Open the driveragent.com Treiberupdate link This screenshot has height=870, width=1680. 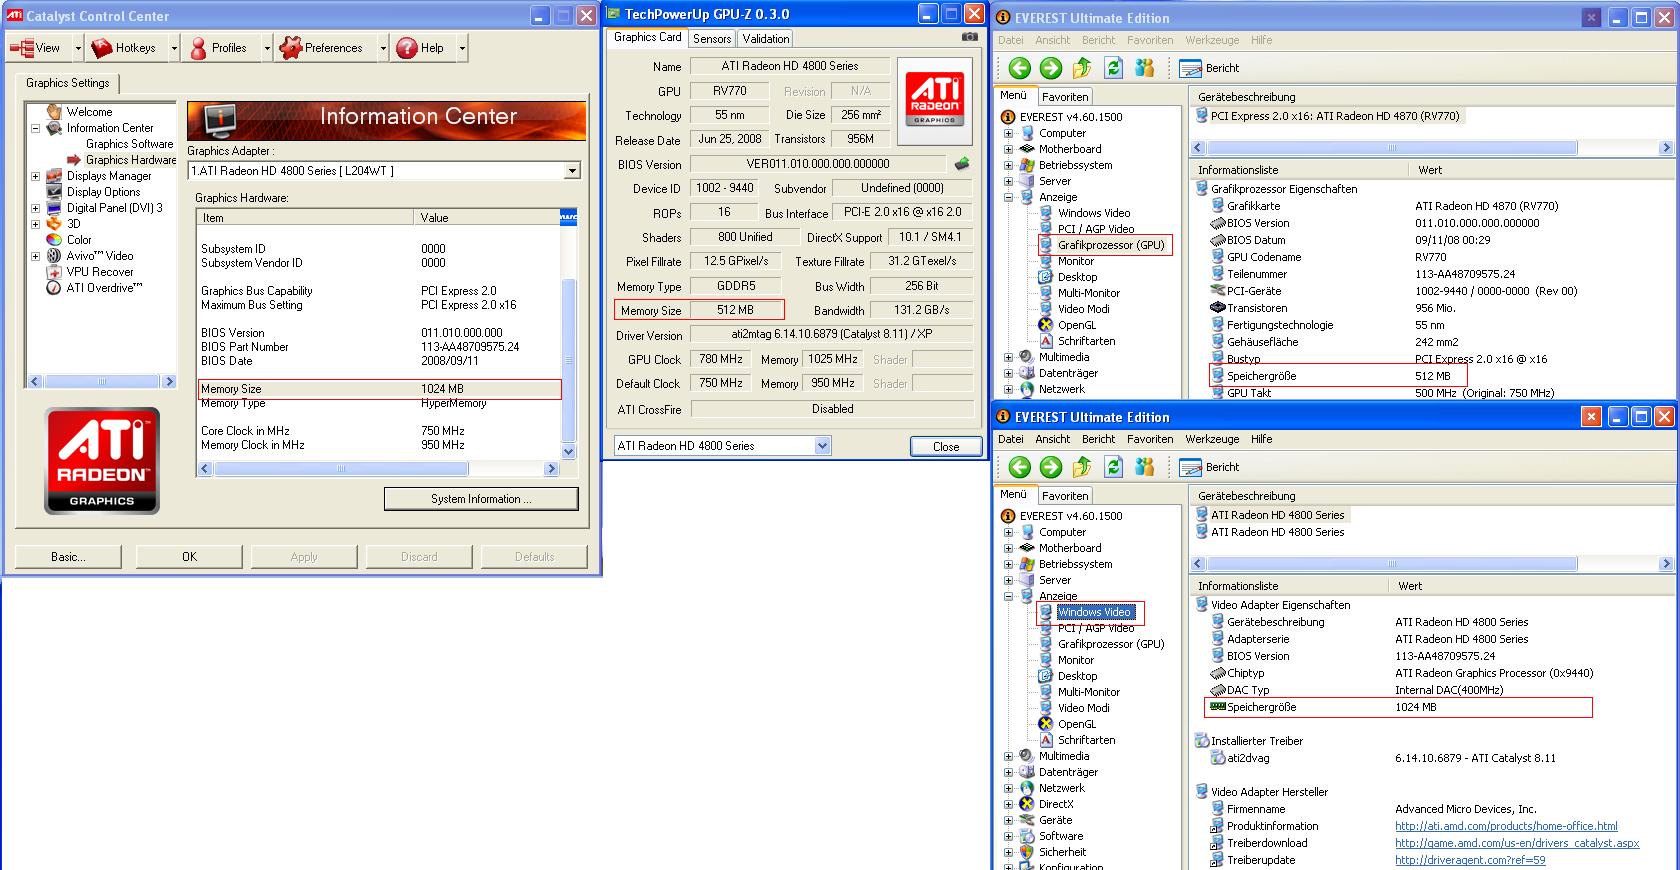point(1470,860)
